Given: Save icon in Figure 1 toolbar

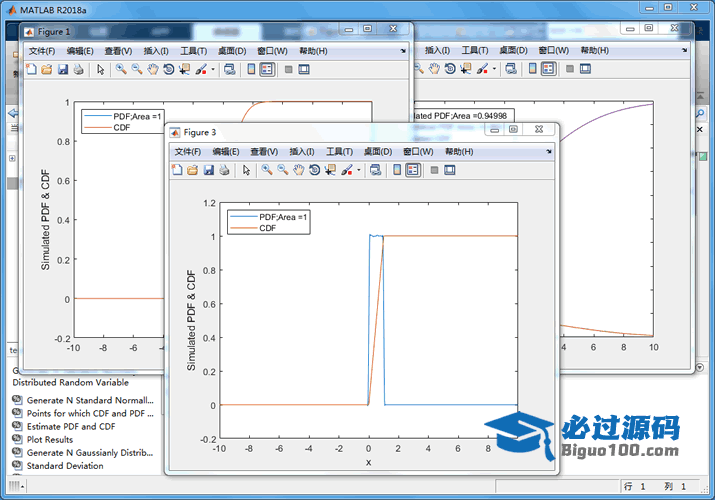Looking at the screenshot, I should pyautogui.click(x=62, y=69).
